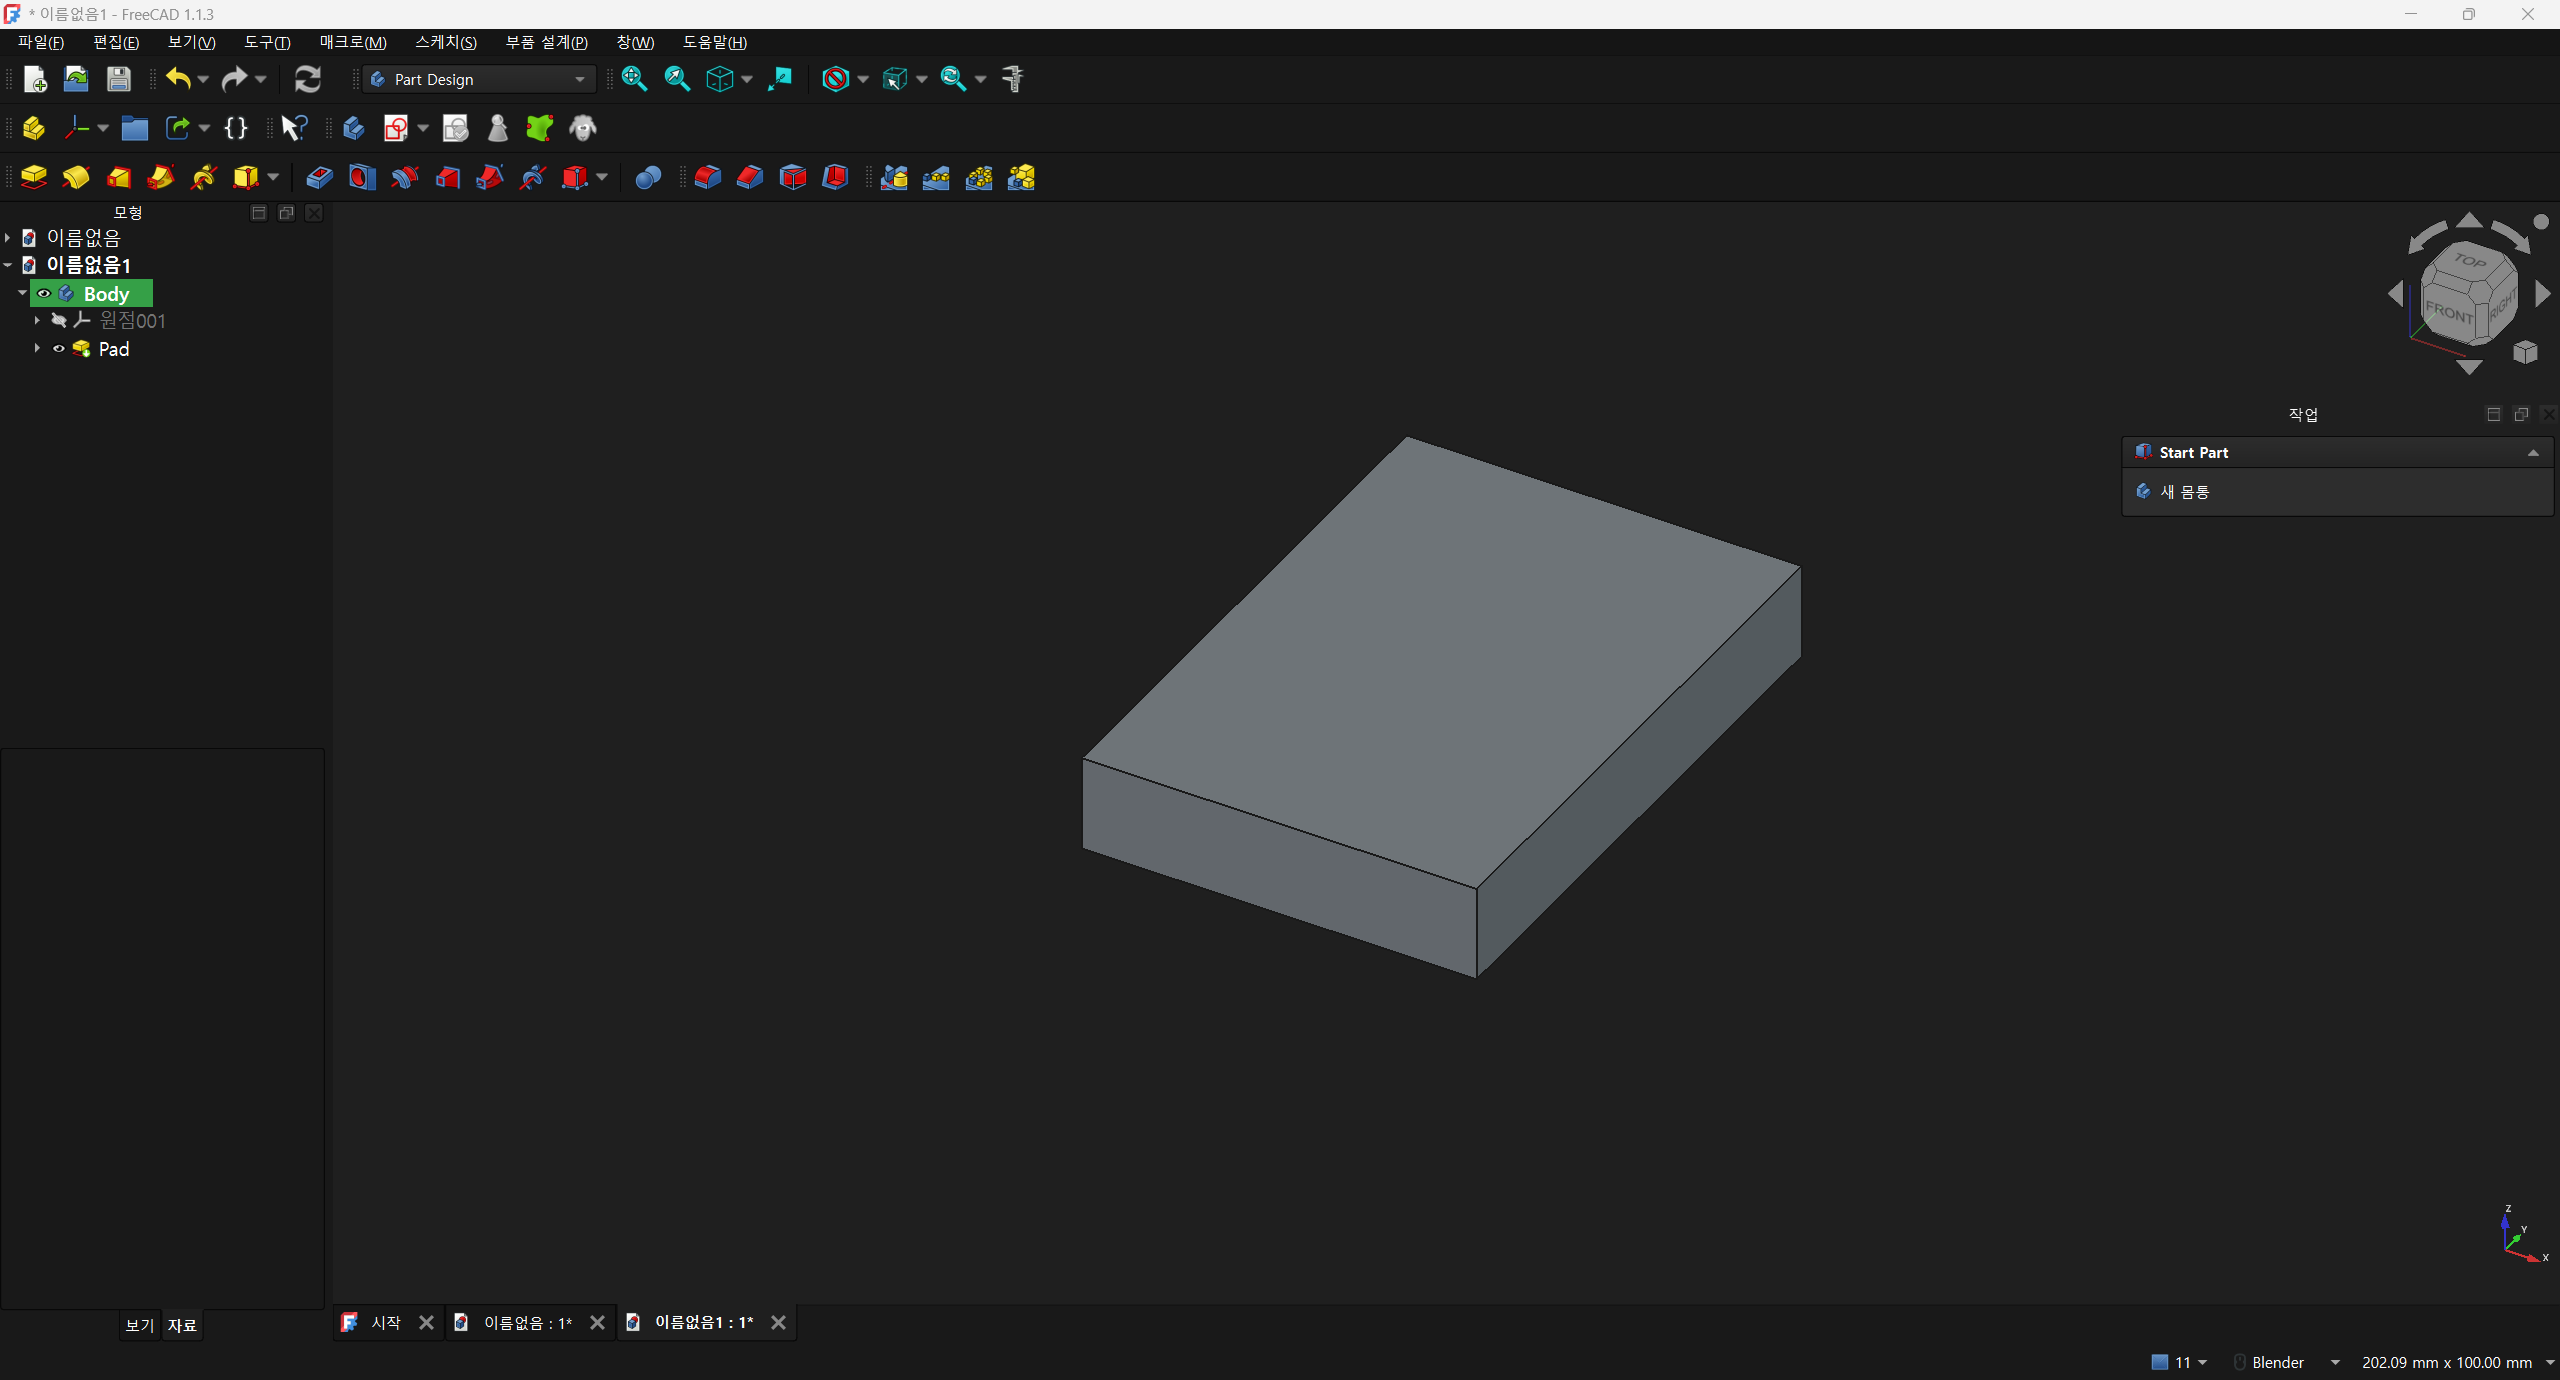Switch to the 이름없음 : 1* document tab
The width and height of the screenshot is (2560, 1380).
528,1323
